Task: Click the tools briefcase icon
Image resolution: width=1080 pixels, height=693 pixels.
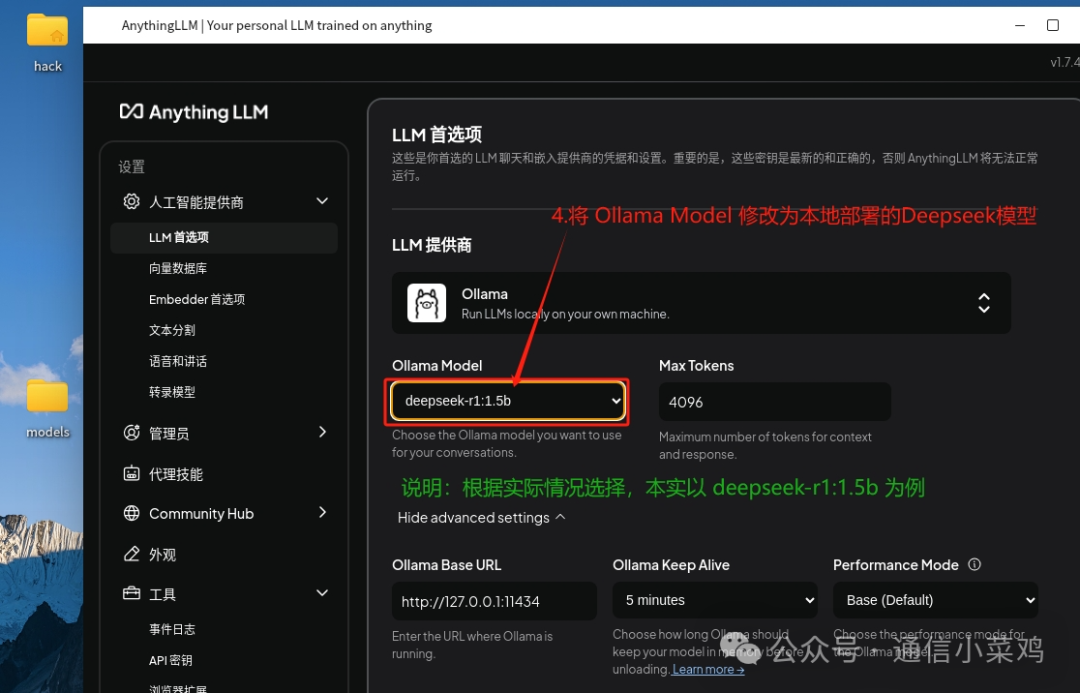Action: point(131,593)
